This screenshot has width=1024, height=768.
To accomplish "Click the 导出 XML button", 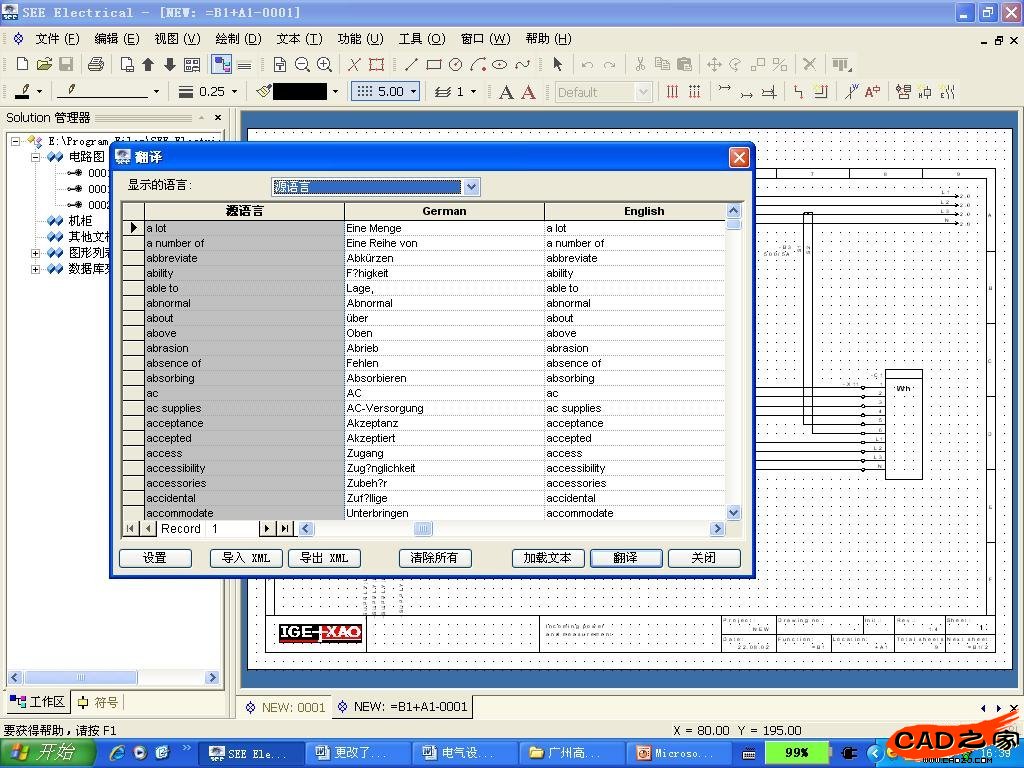I will (x=324, y=558).
